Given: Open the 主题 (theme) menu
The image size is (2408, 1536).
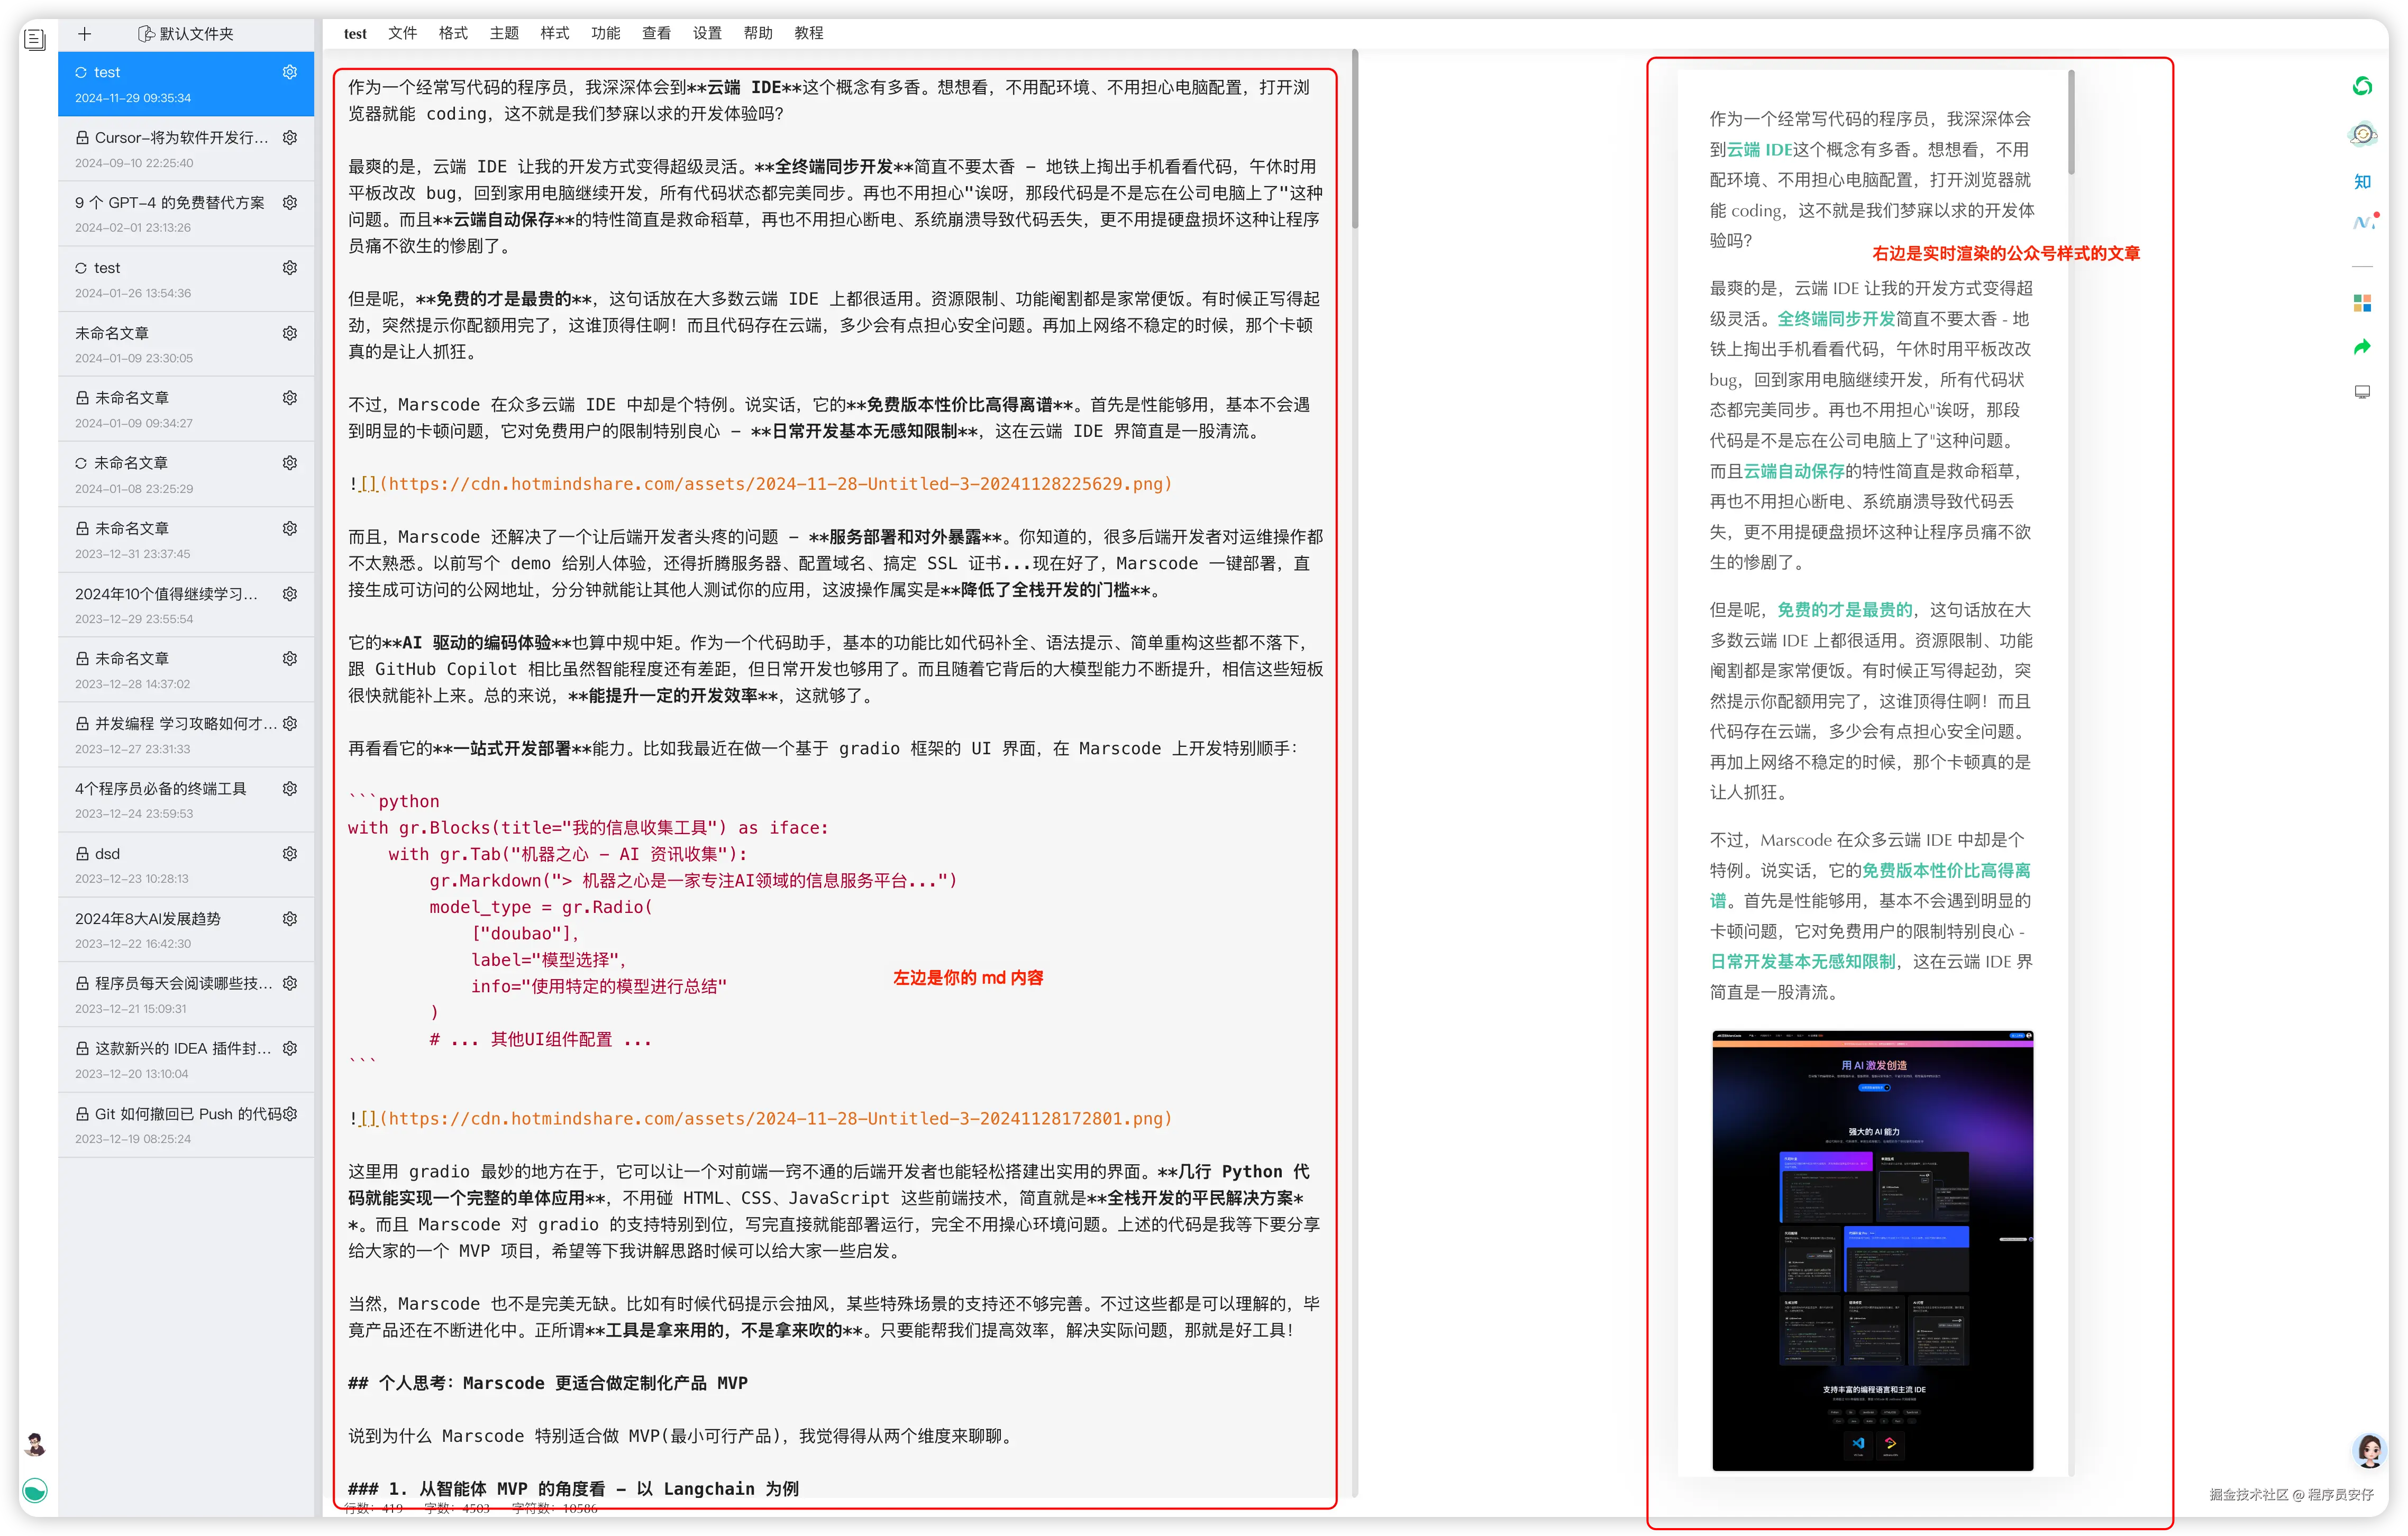Looking at the screenshot, I should 504,33.
